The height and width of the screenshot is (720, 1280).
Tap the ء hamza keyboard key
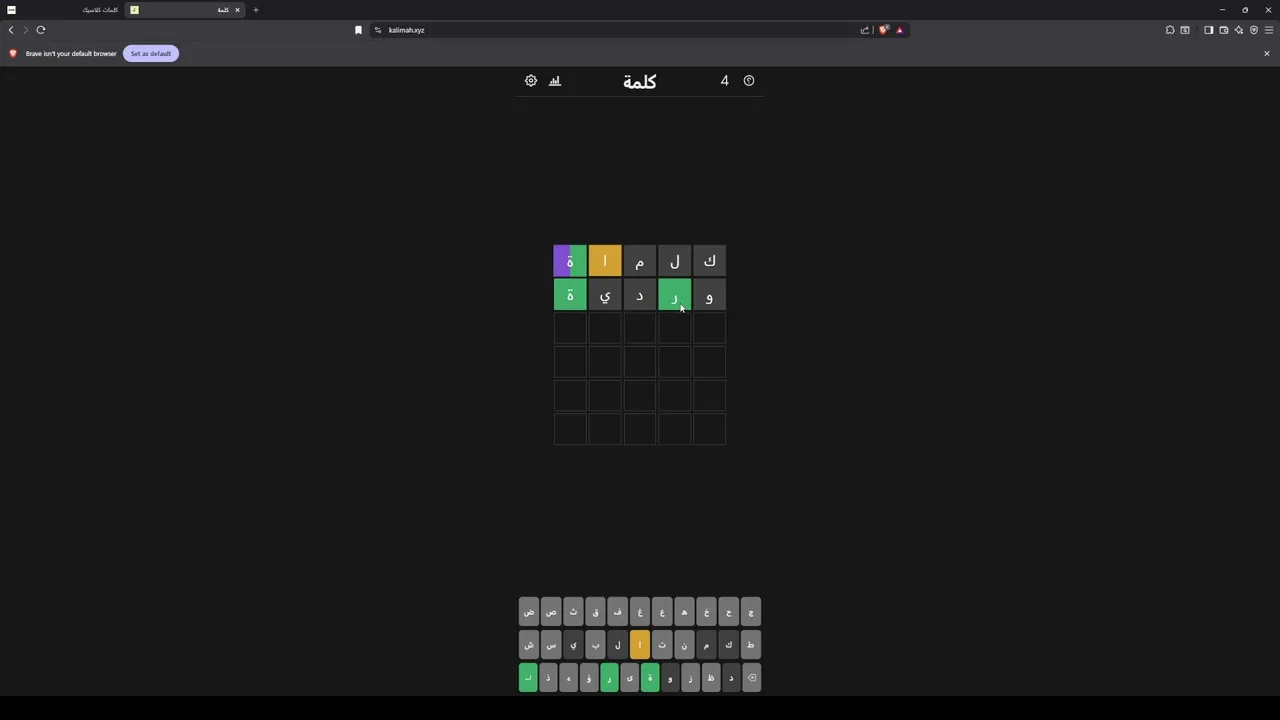569,678
